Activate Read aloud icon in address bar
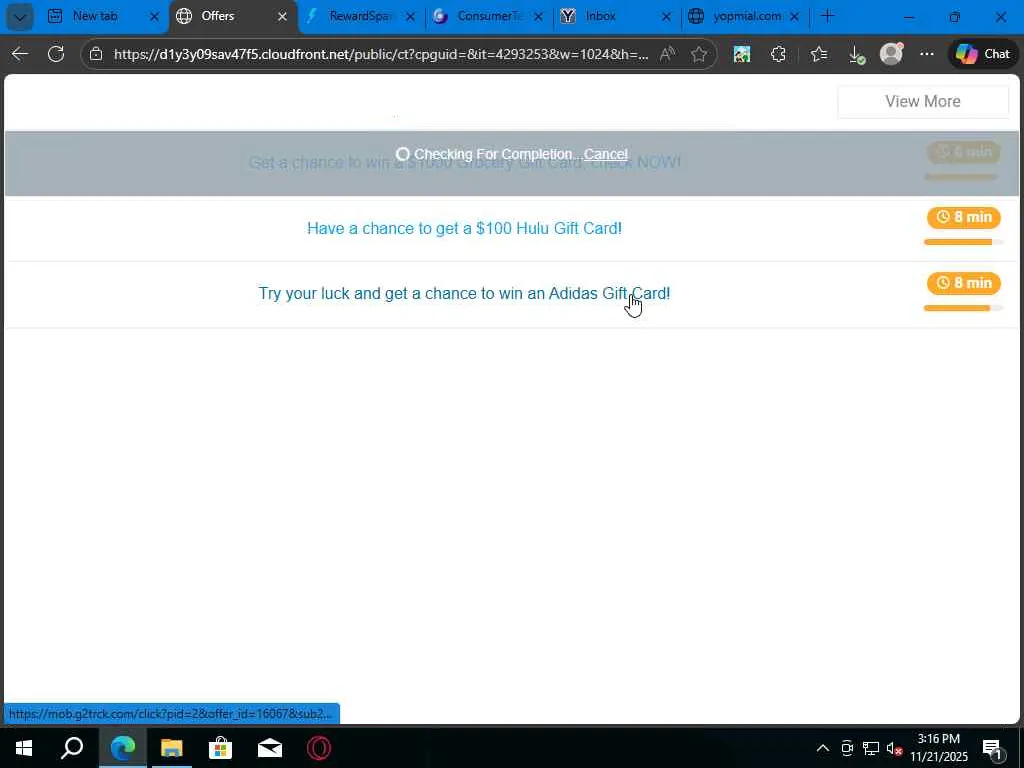The width and height of the screenshot is (1024, 768). tap(667, 54)
